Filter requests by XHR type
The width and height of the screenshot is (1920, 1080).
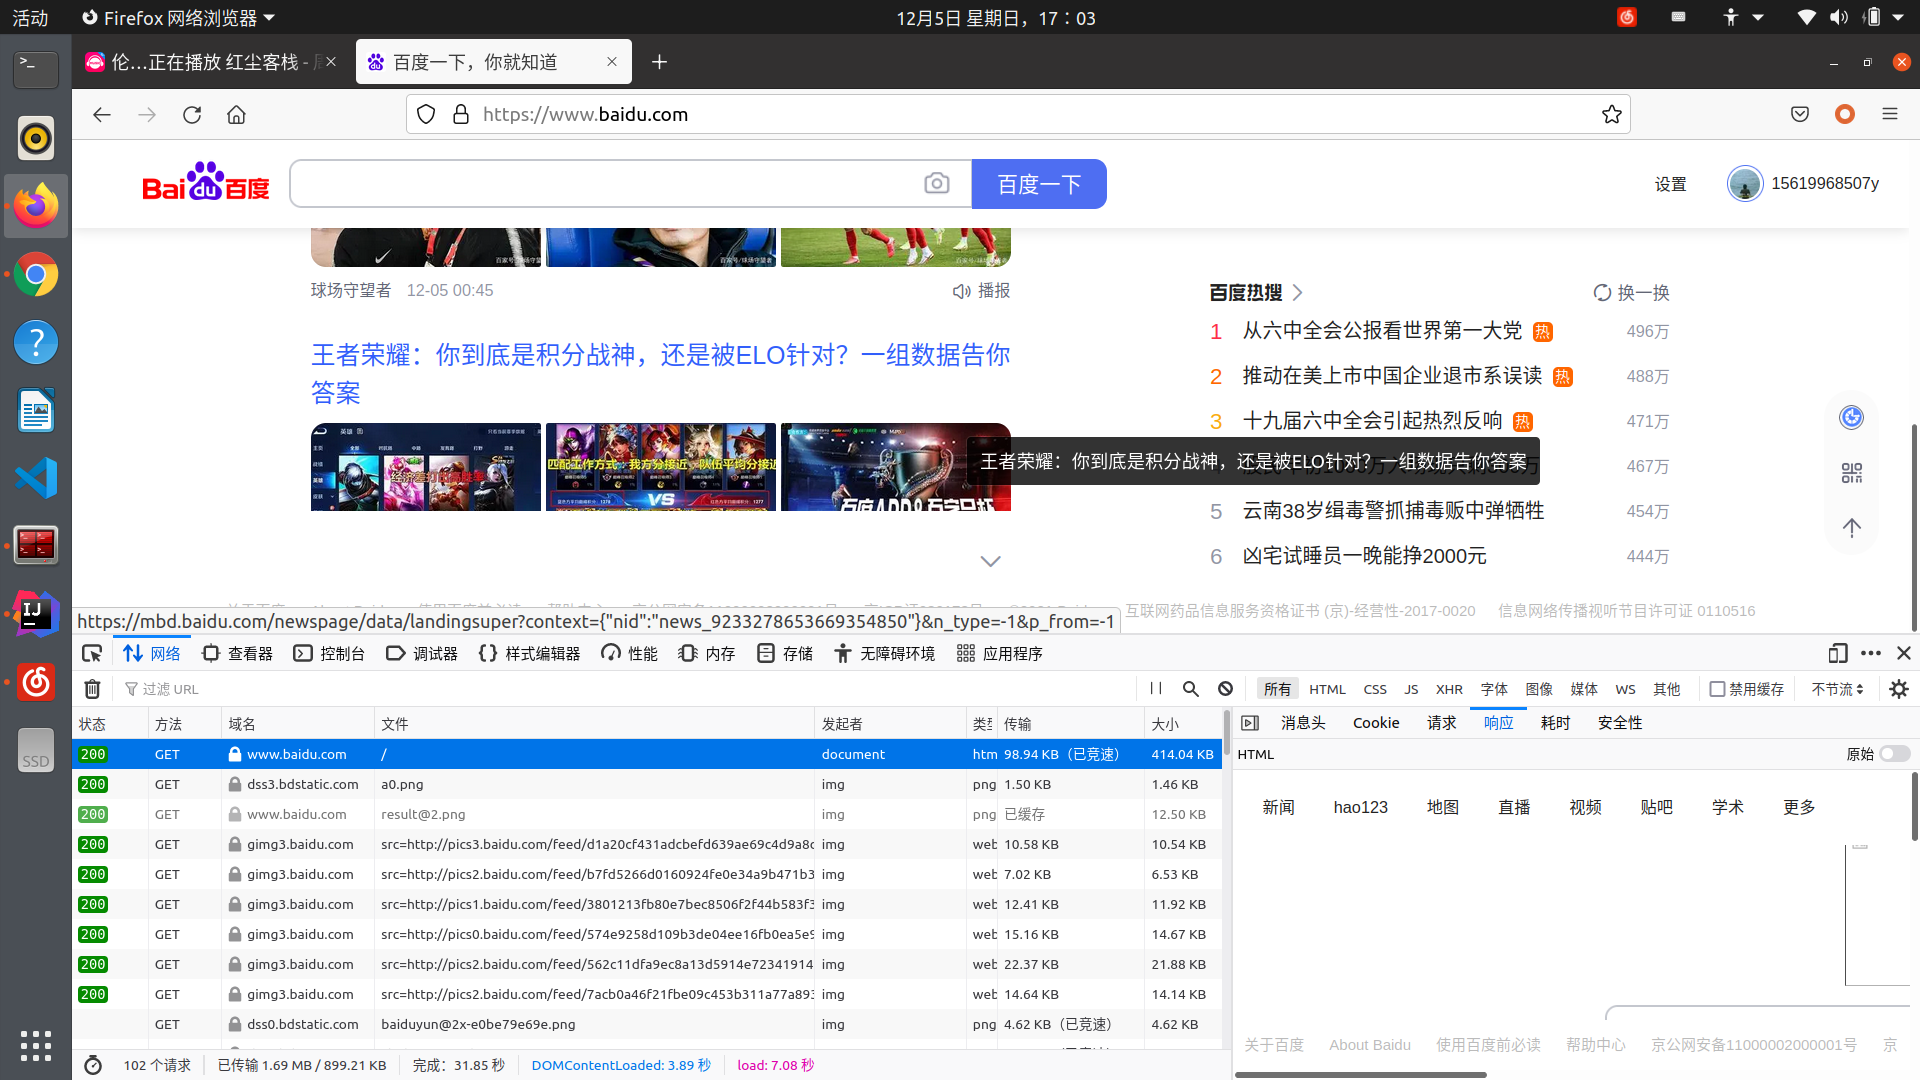(x=1449, y=689)
